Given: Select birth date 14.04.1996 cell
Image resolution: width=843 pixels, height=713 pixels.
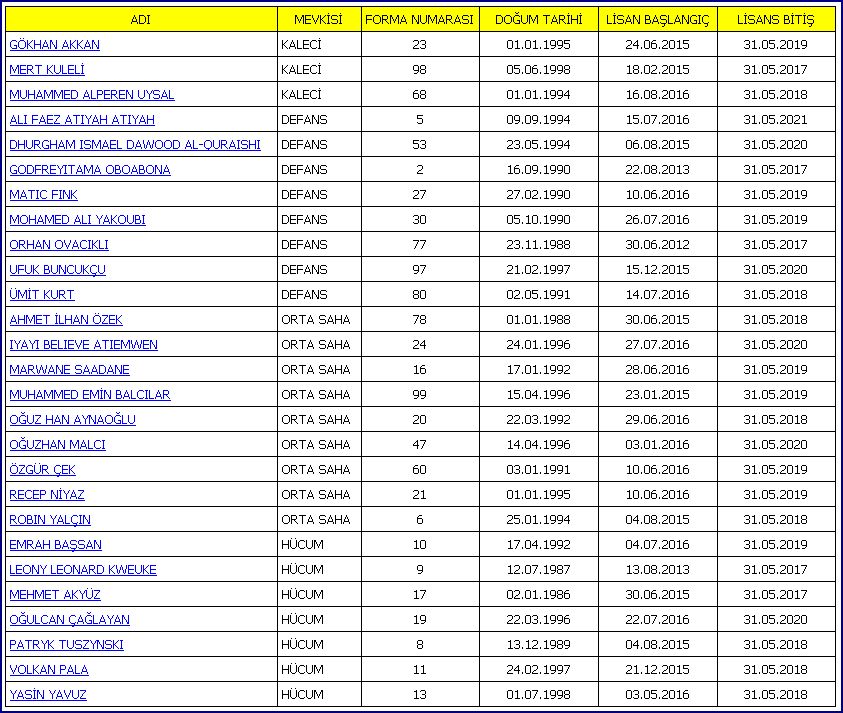Looking at the screenshot, I should coord(539,445).
